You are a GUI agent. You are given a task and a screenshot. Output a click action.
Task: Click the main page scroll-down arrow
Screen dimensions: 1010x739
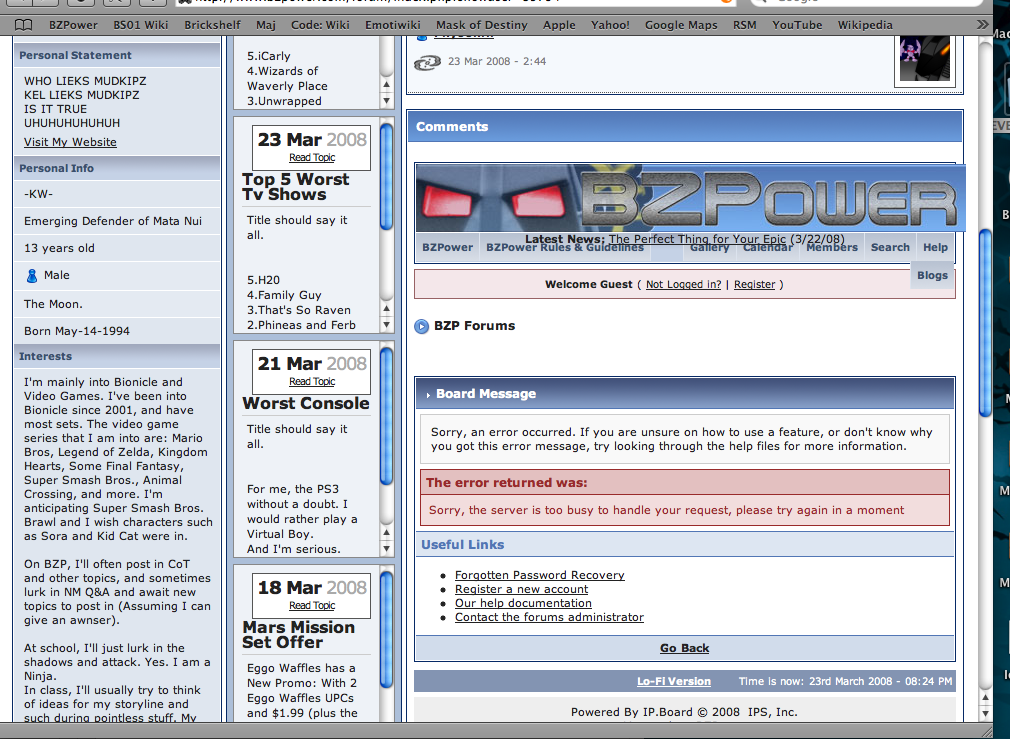(x=985, y=714)
